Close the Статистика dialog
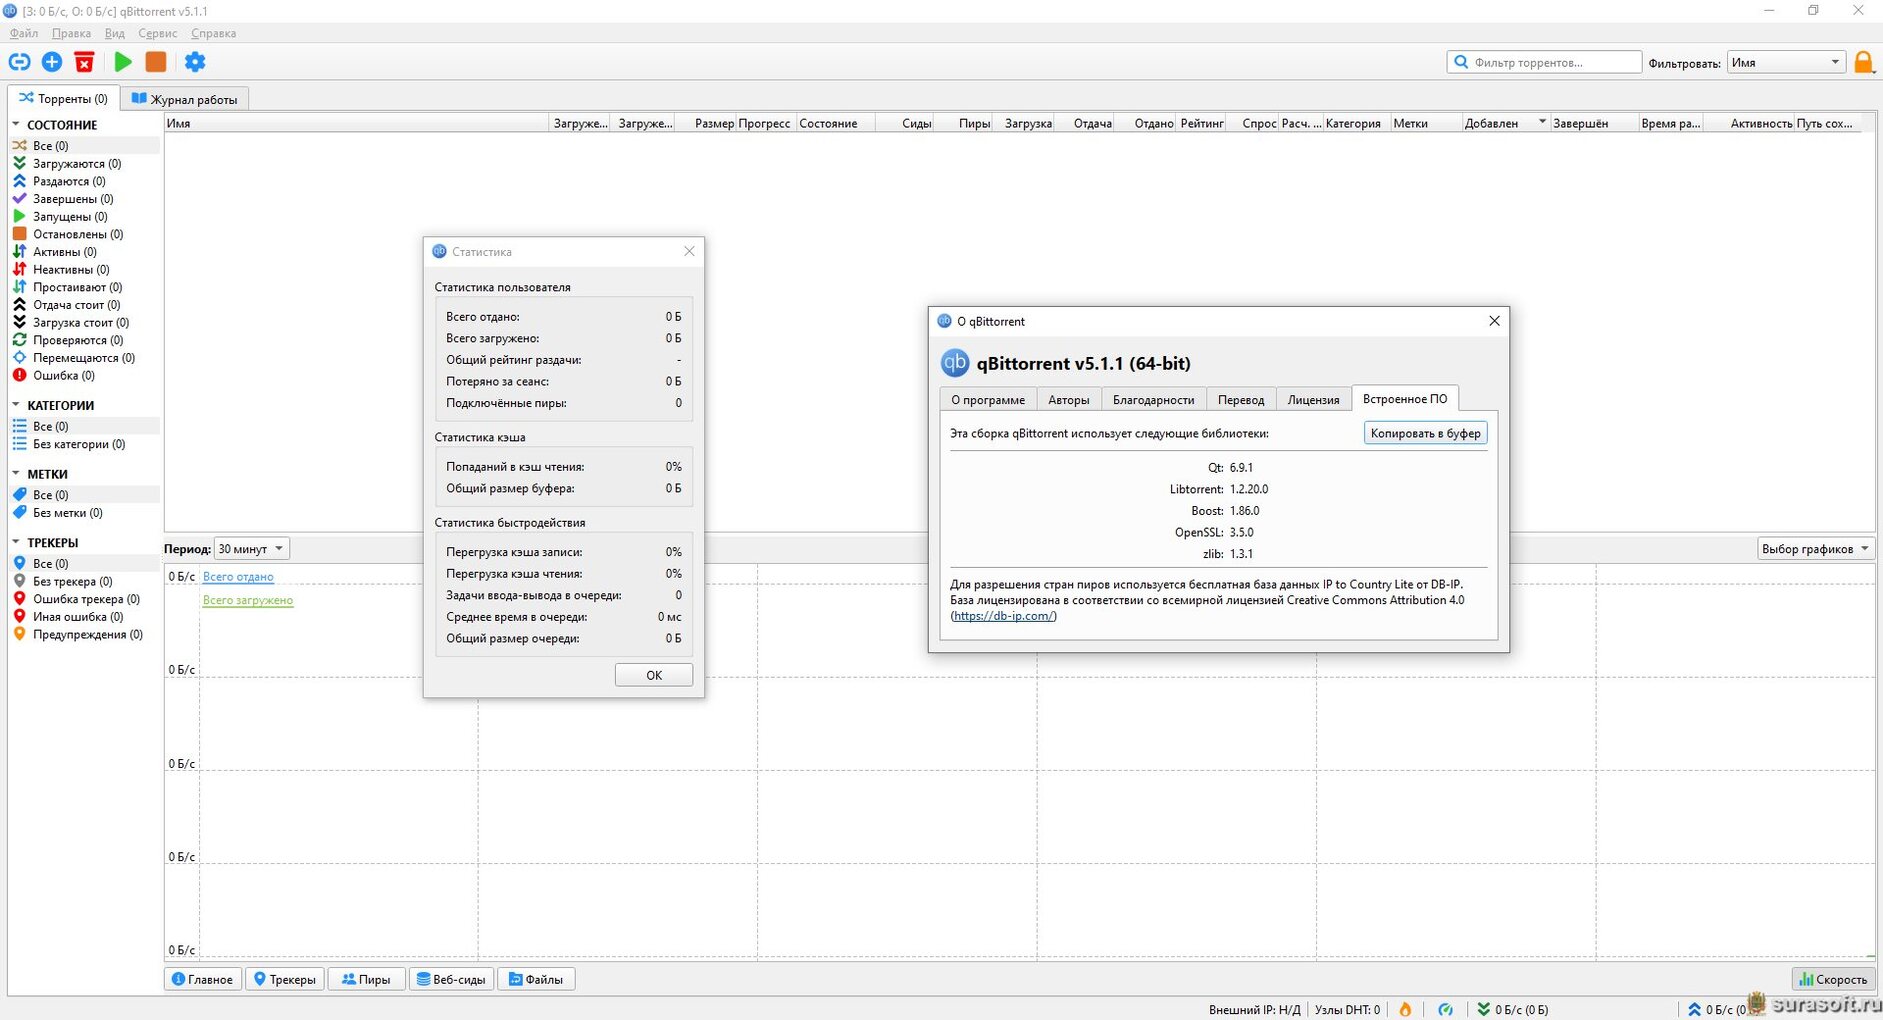 (x=689, y=251)
